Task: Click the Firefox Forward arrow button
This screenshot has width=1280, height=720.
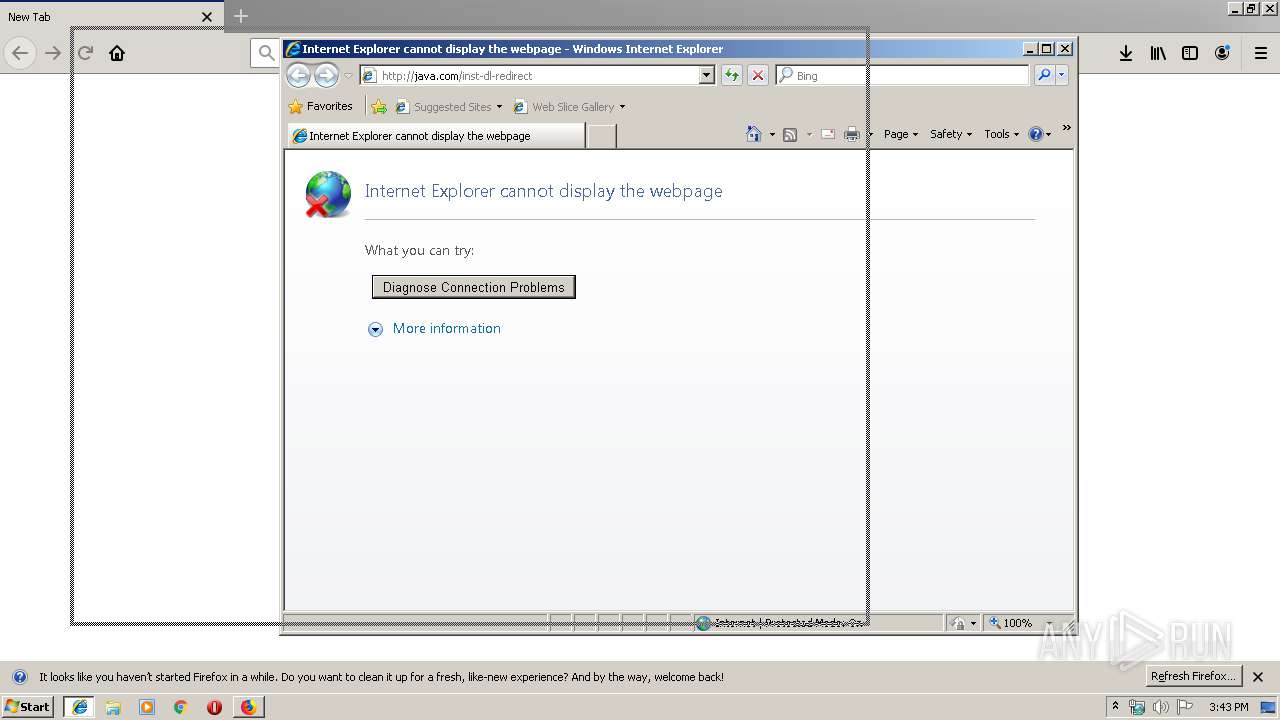Action: click(53, 53)
